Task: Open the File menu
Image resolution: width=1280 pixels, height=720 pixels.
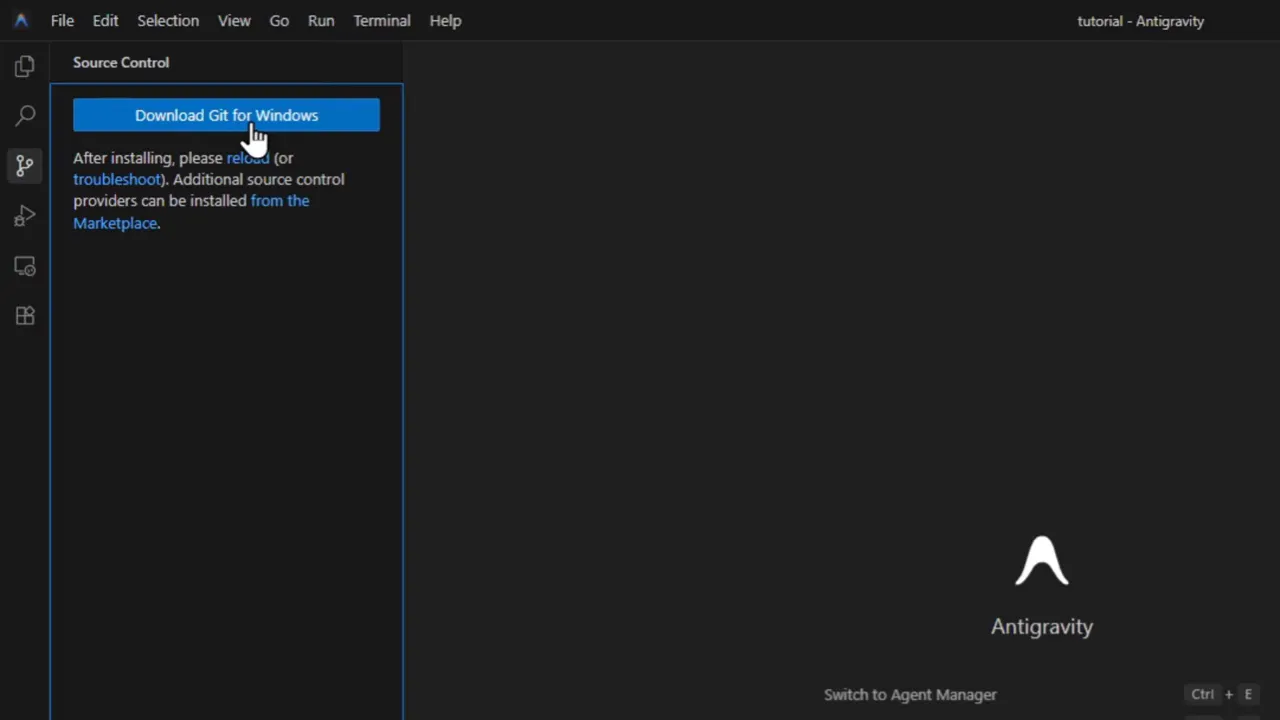Action: pos(62,20)
